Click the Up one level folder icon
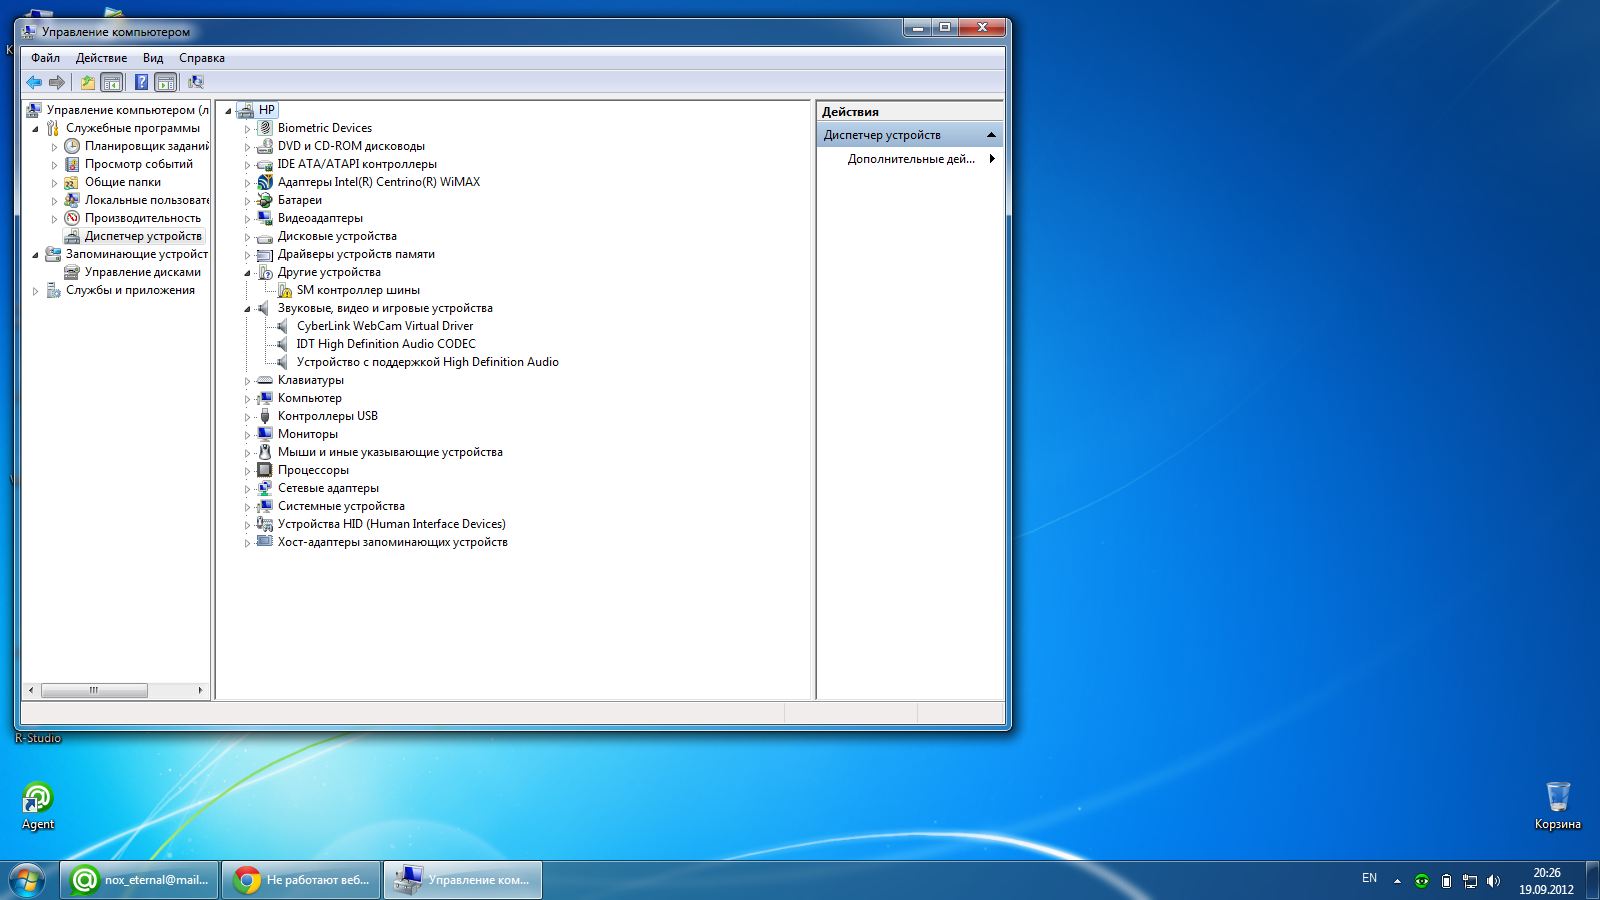 pyautogui.click(x=88, y=82)
